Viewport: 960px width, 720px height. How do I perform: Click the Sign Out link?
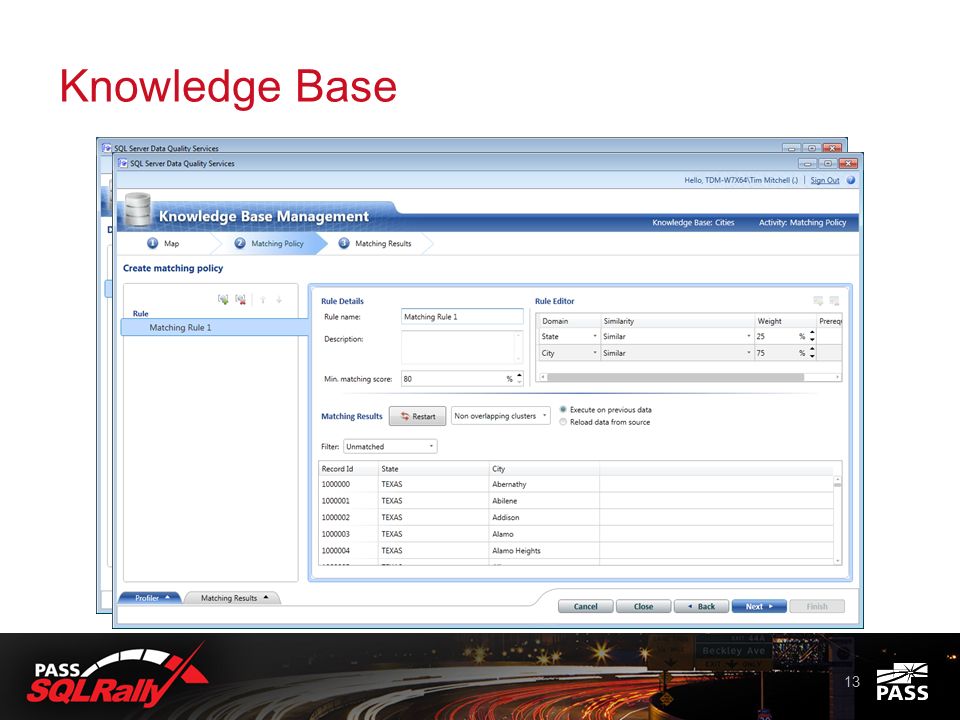point(825,180)
